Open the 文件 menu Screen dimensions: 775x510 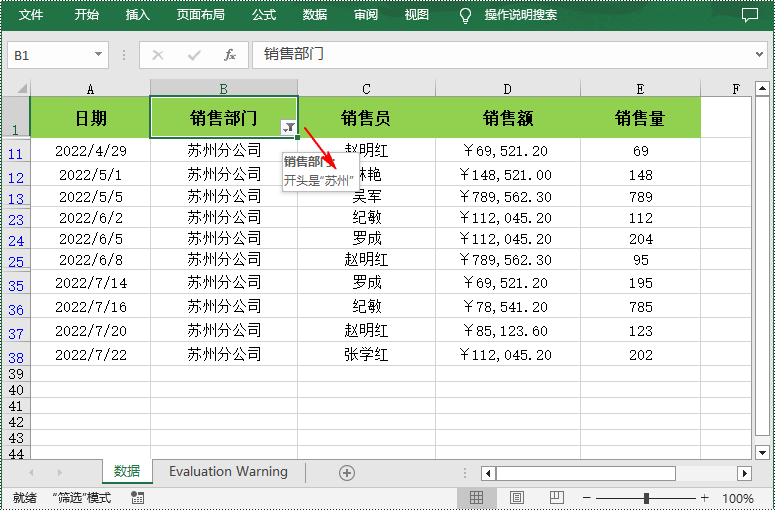pyautogui.click(x=31, y=15)
